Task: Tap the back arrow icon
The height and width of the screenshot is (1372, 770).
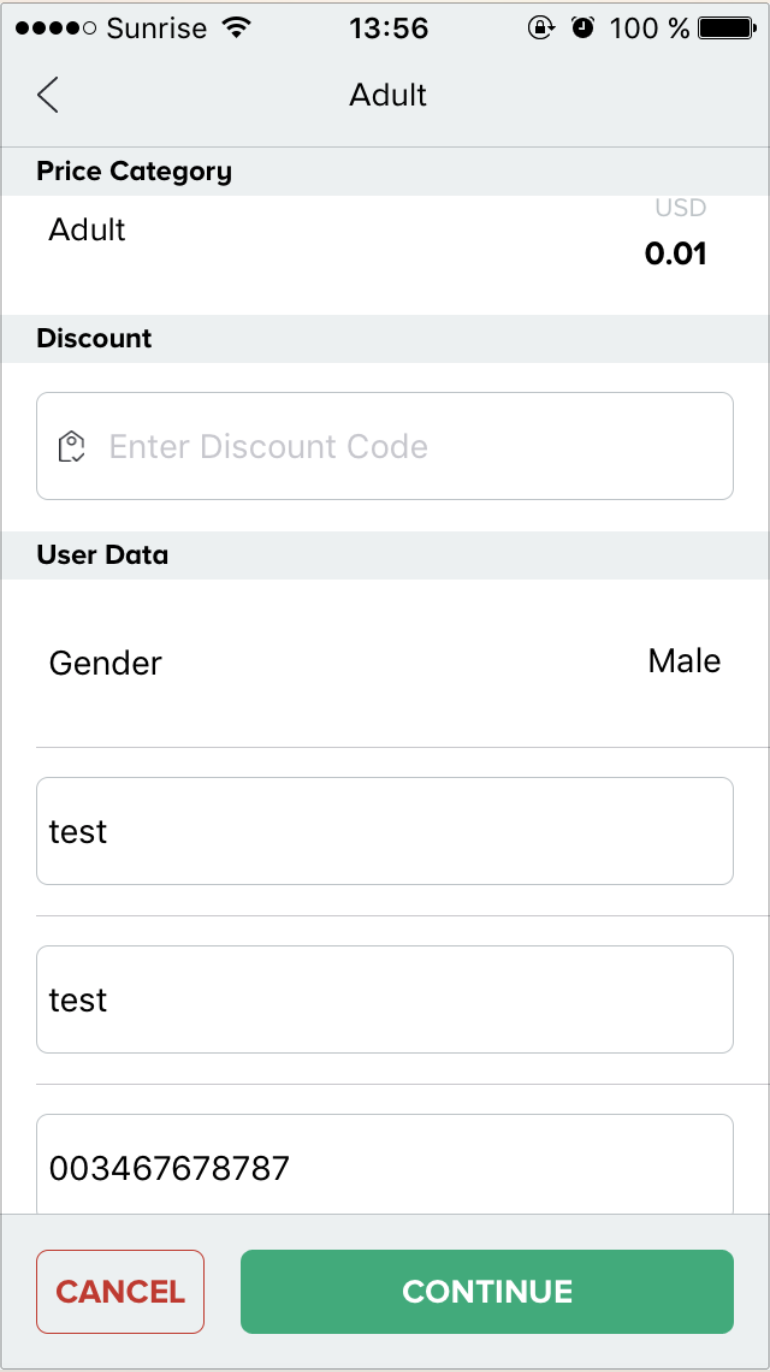Action: click(x=47, y=95)
